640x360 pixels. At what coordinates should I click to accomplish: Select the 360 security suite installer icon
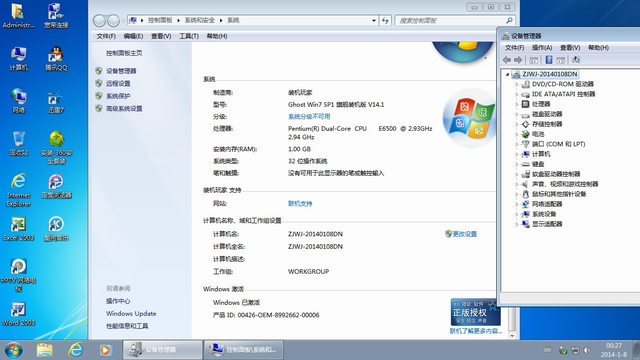point(56,147)
